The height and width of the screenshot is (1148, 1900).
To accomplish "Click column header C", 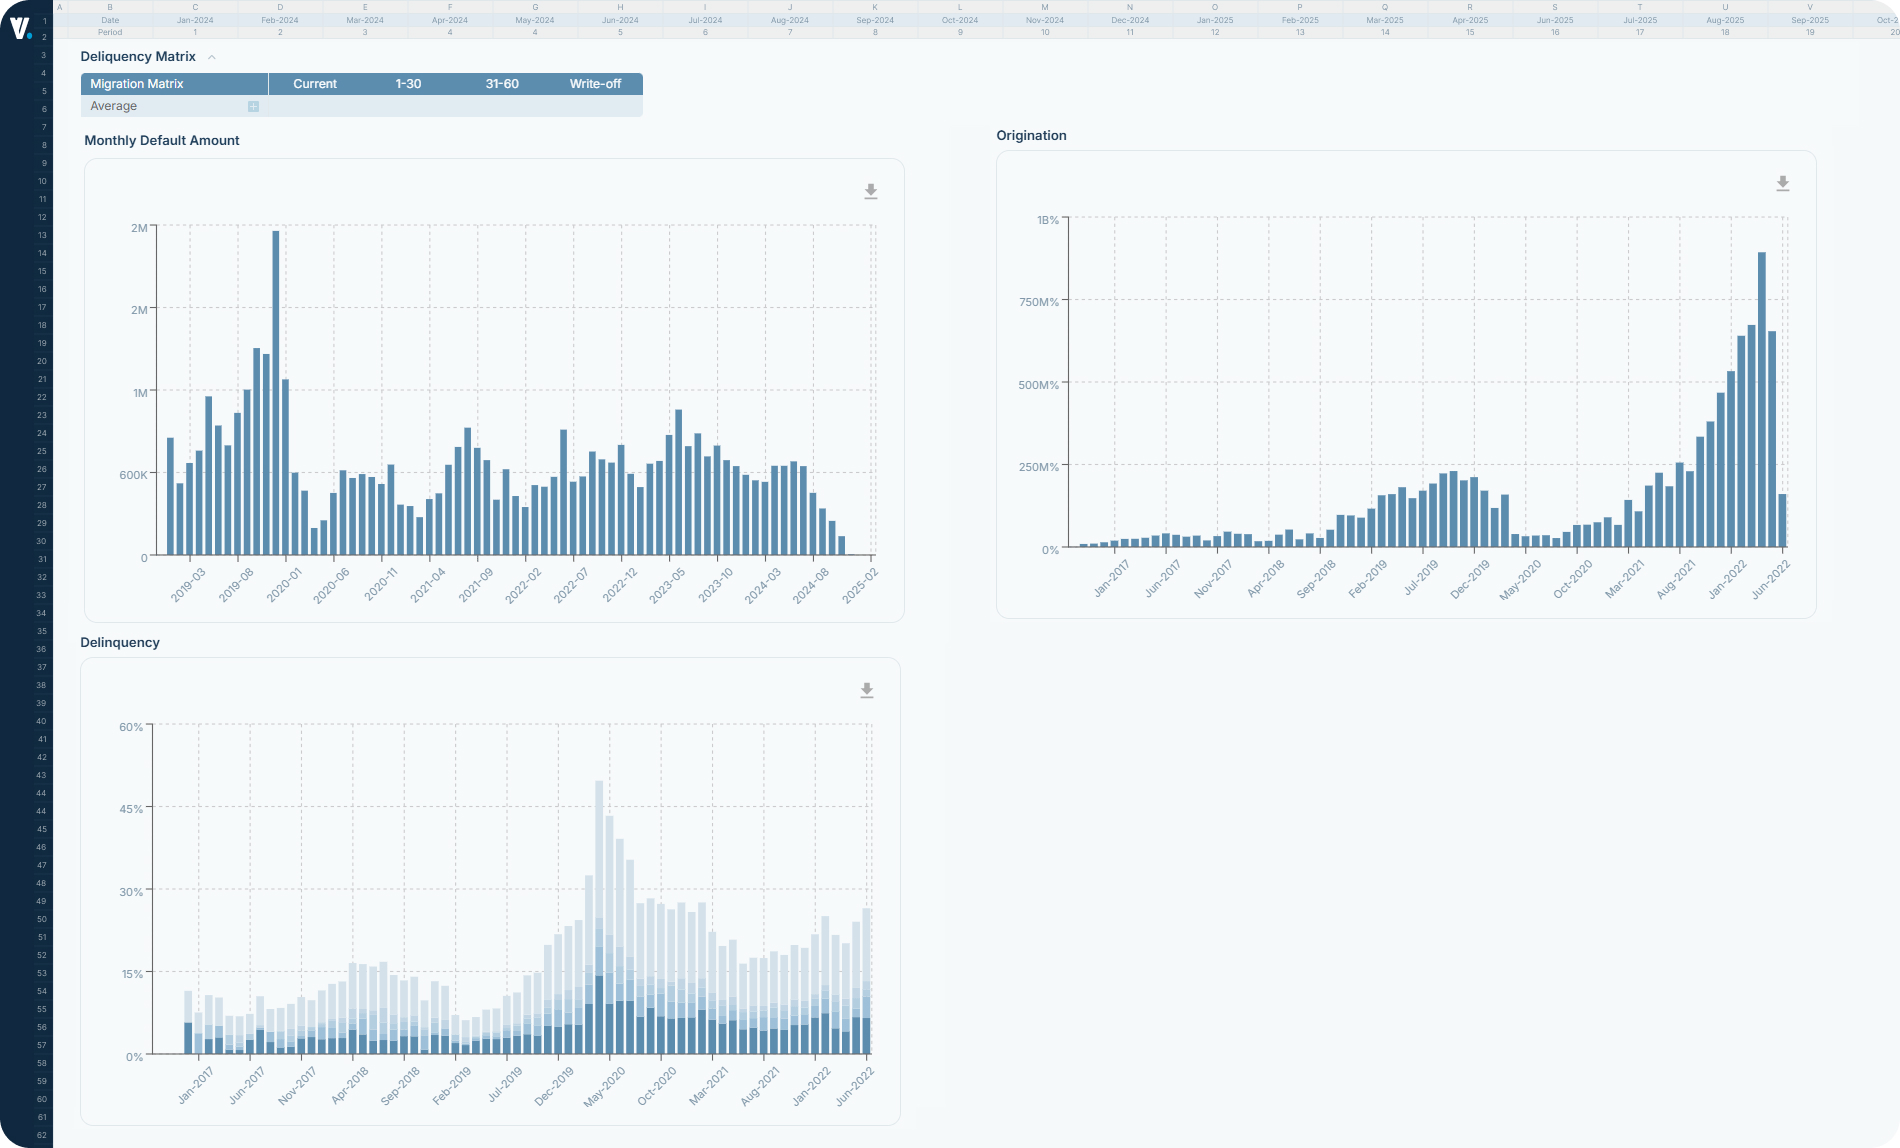I will 195,7.
